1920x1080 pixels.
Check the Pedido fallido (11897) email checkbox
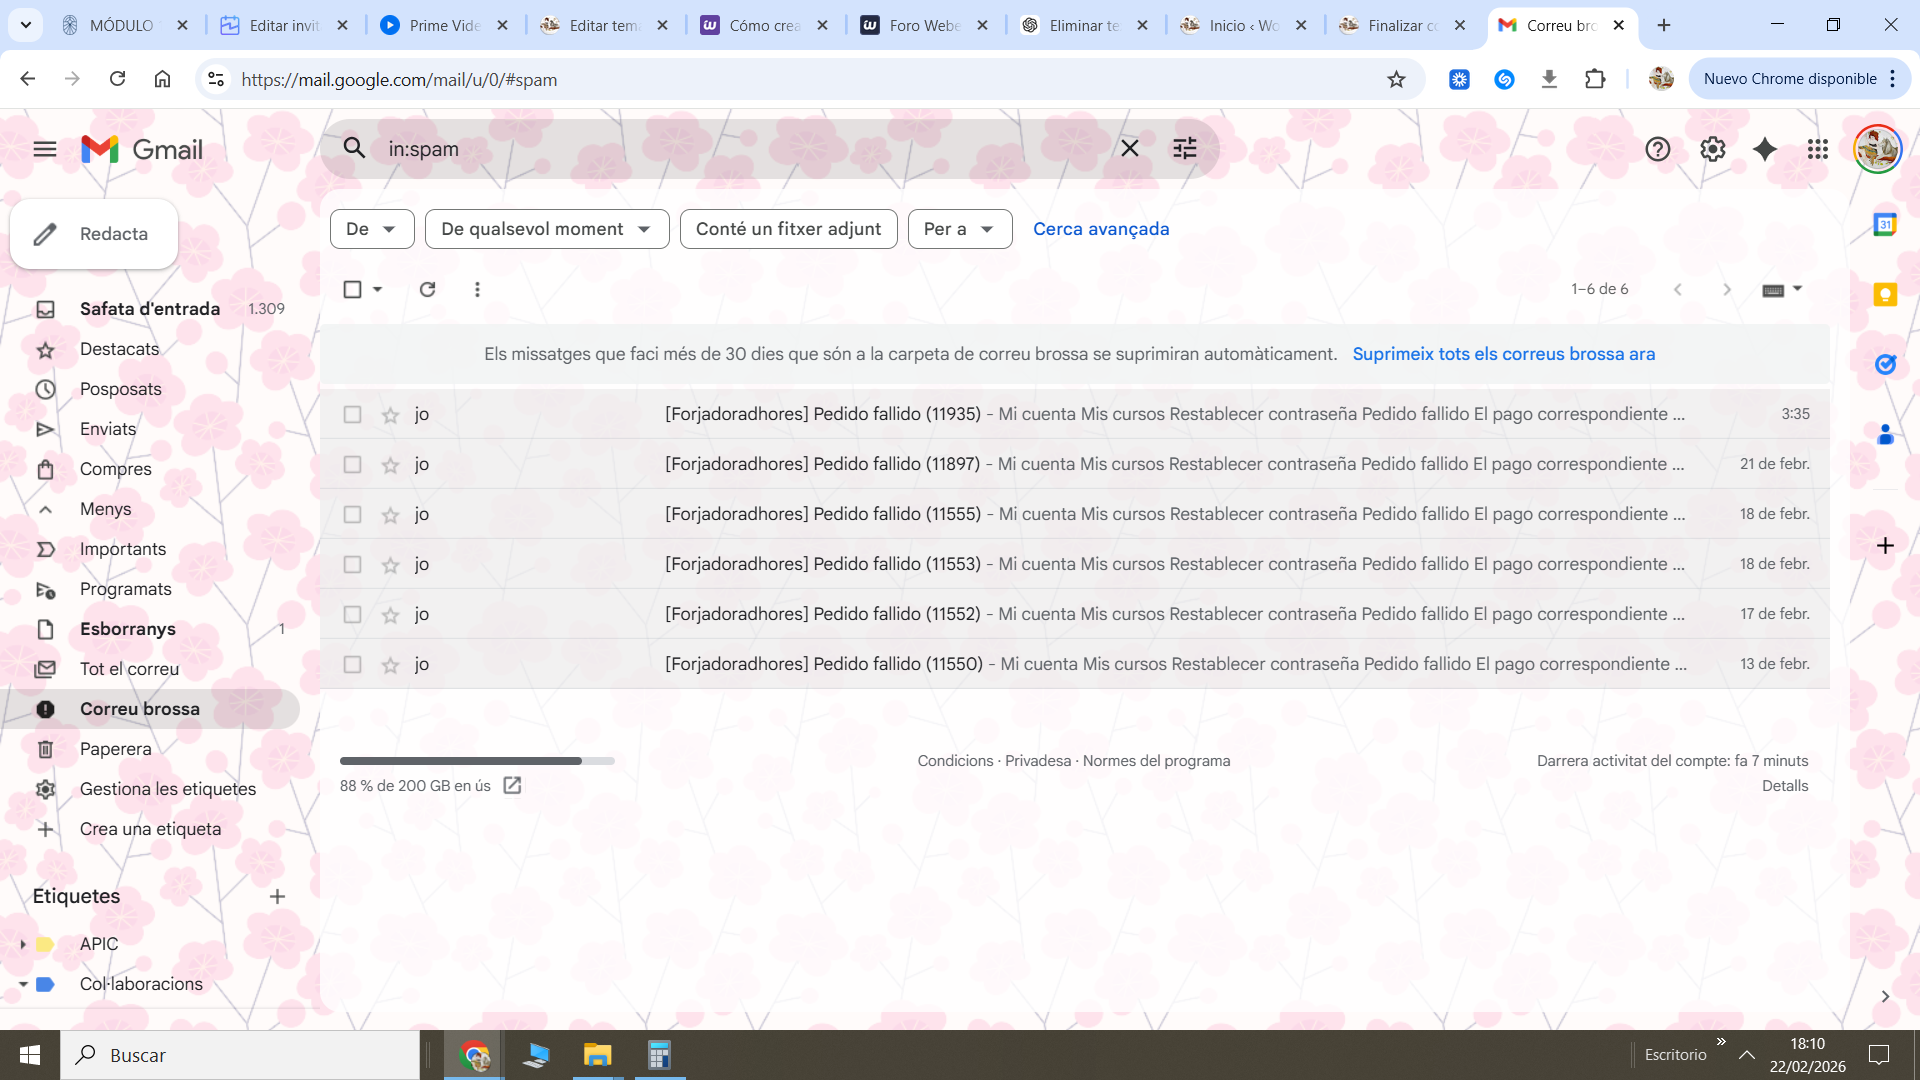coord(352,465)
